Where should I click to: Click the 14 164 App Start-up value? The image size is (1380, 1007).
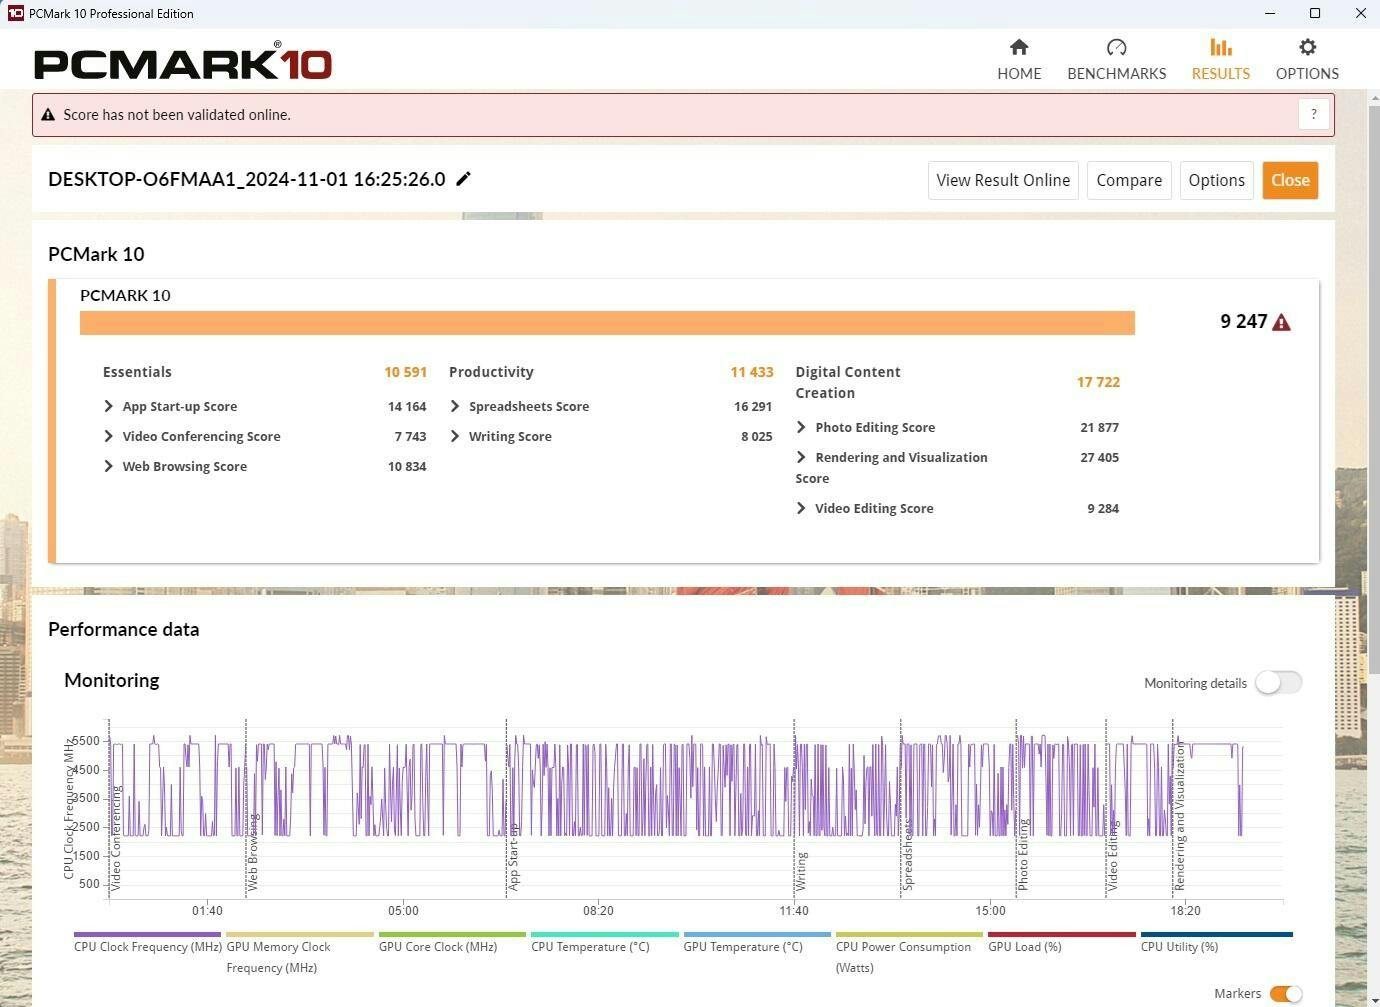coord(407,406)
